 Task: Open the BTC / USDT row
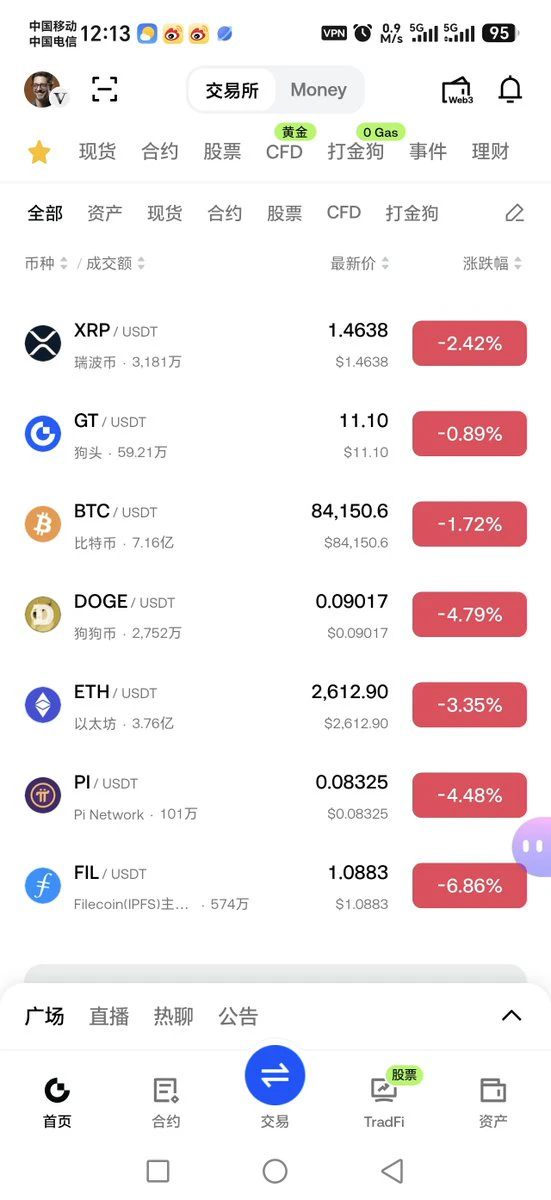[275, 525]
